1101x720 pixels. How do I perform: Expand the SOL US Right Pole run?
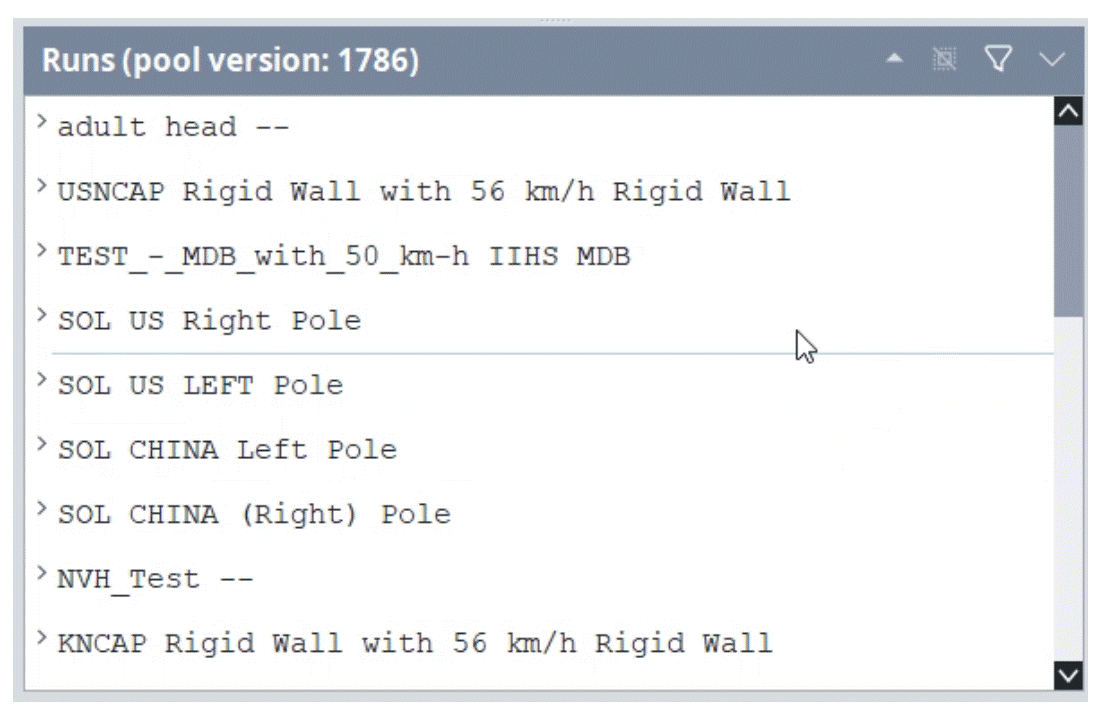[41, 315]
